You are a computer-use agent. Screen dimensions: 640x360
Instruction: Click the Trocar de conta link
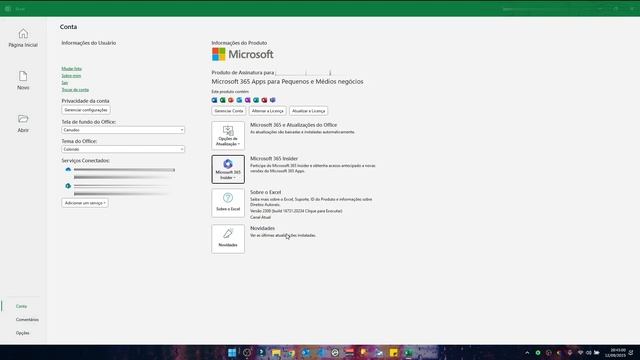coord(75,89)
